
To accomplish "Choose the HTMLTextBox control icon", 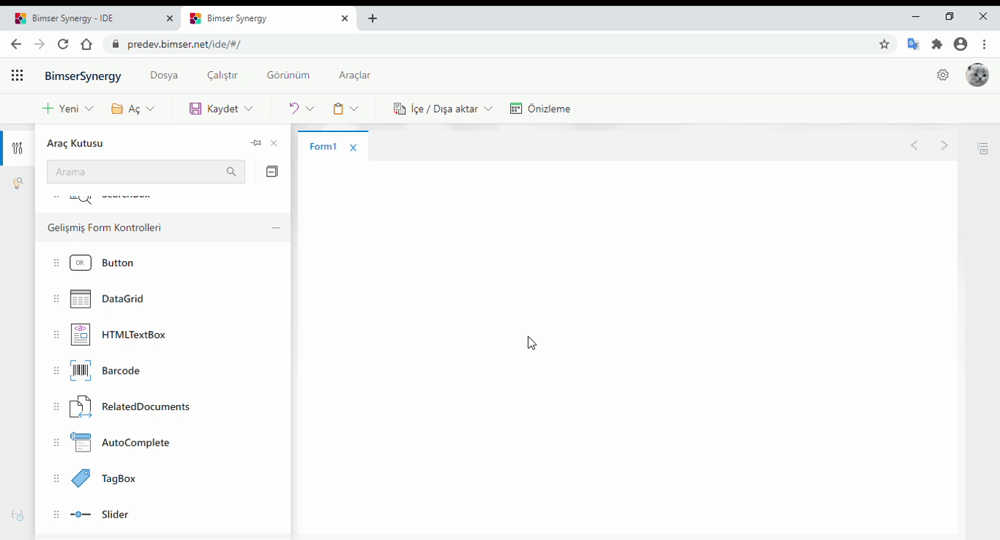I will coord(80,335).
